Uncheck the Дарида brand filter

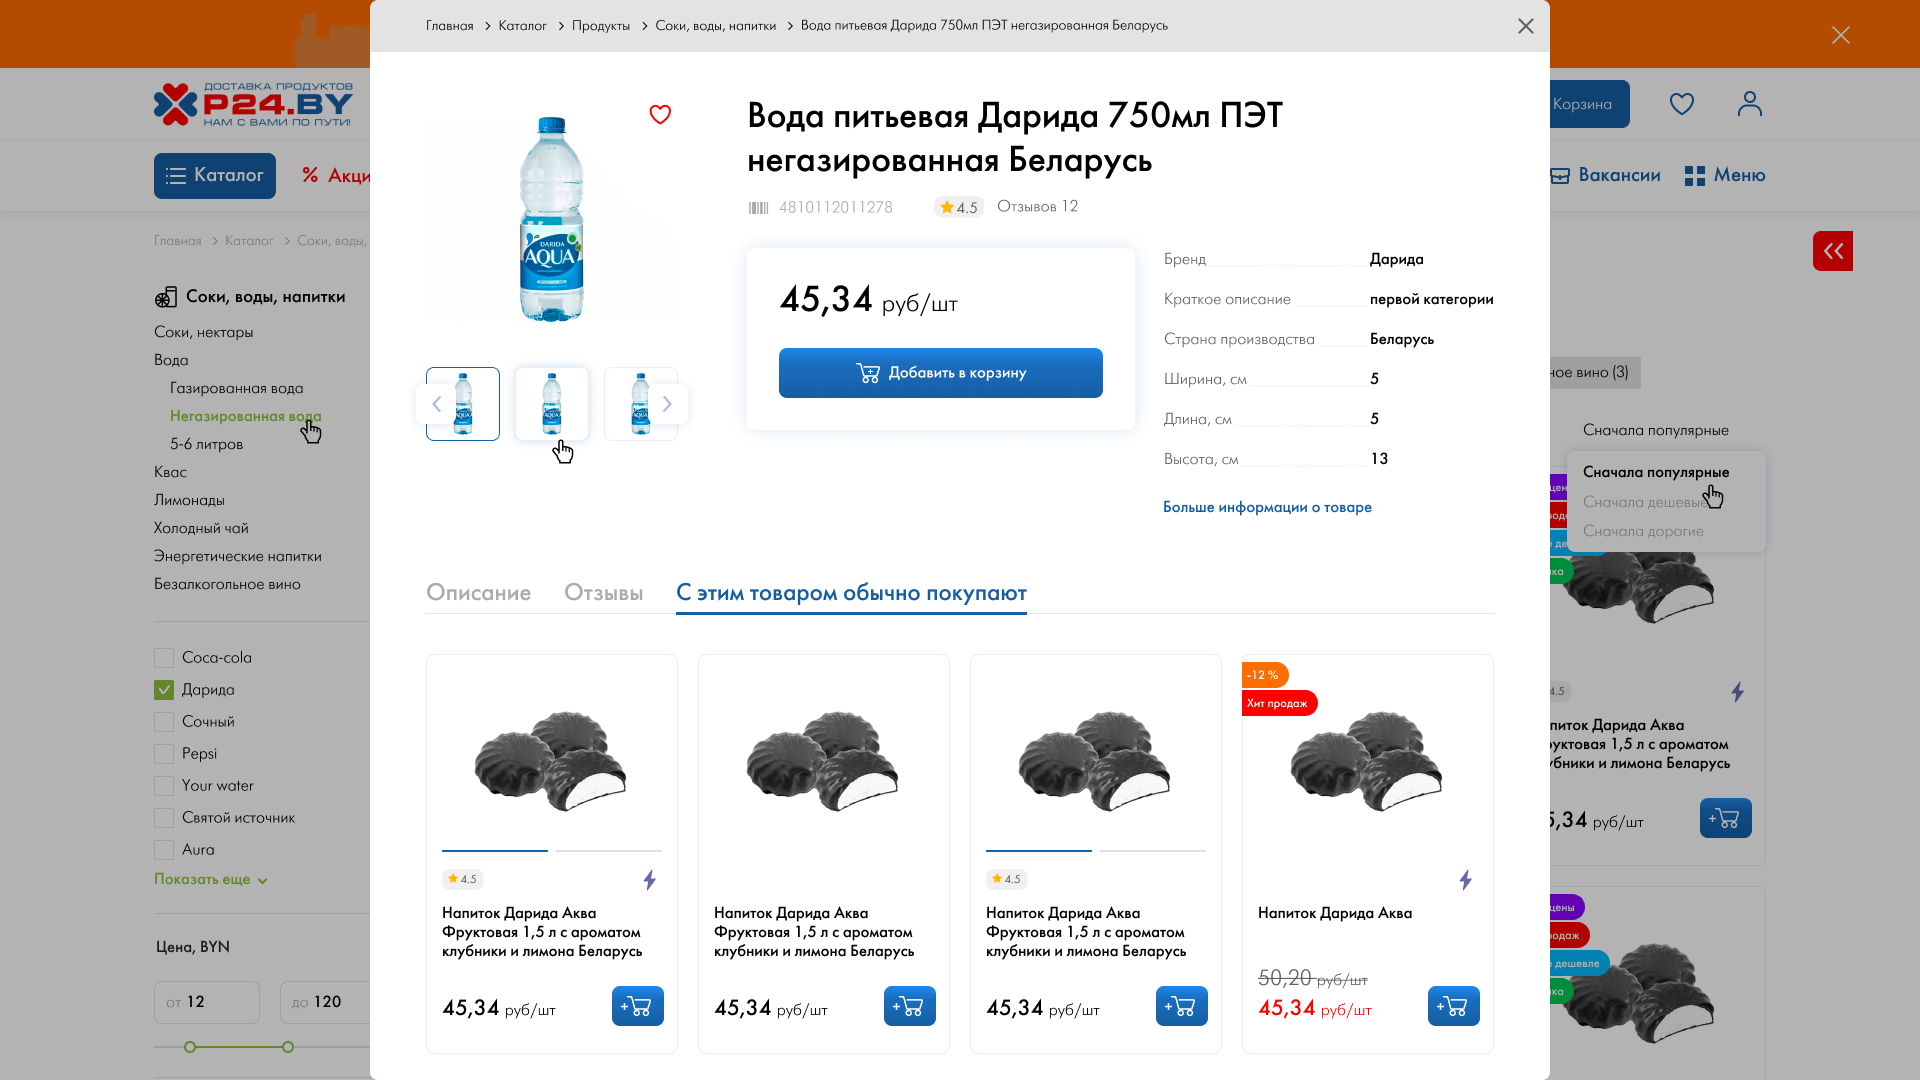(164, 690)
